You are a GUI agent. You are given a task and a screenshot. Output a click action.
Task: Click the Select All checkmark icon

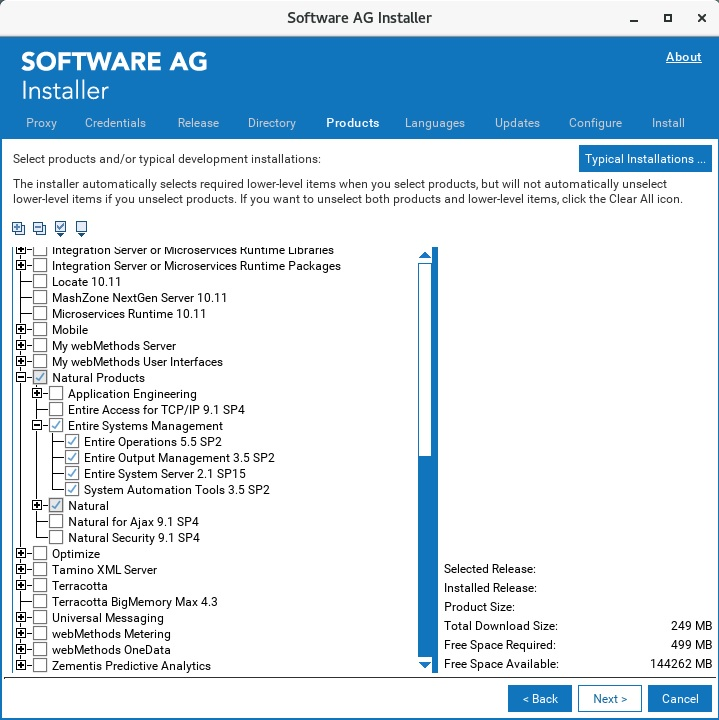(x=61, y=228)
